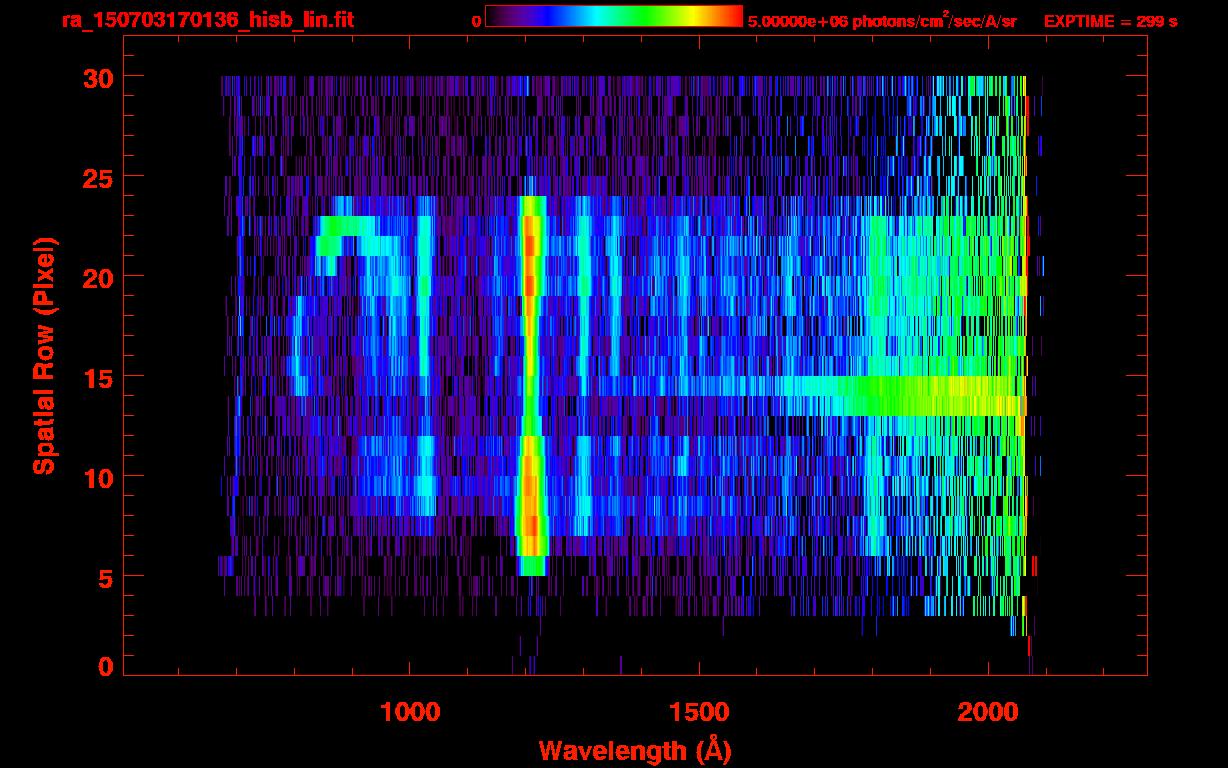Click the EXPTIME = 299 s label
The height and width of the screenshot is (768, 1228).
coord(1110,21)
